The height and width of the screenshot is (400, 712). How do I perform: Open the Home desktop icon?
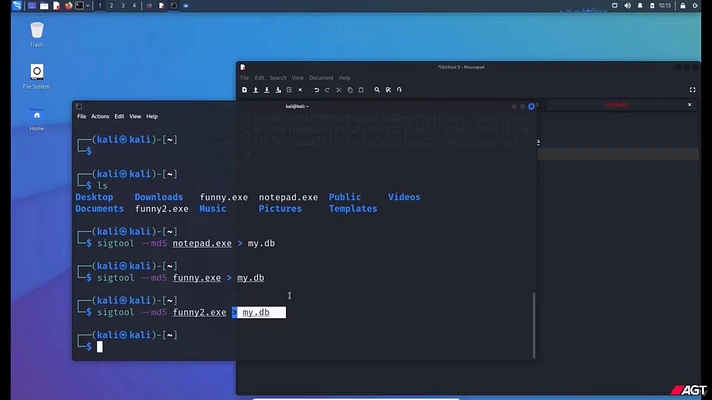37,119
